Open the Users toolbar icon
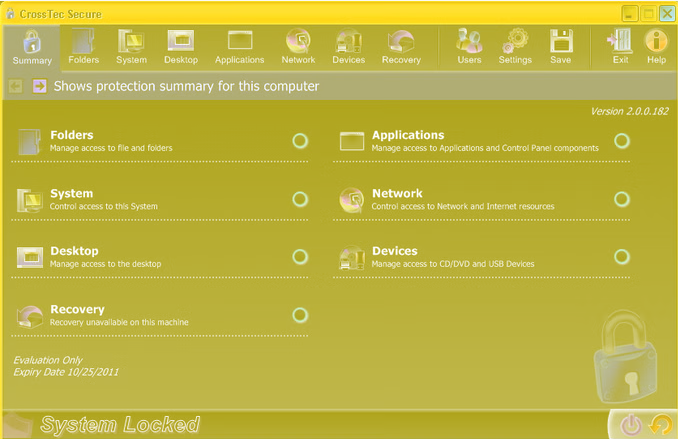The image size is (678, 439). pos(469,47)
